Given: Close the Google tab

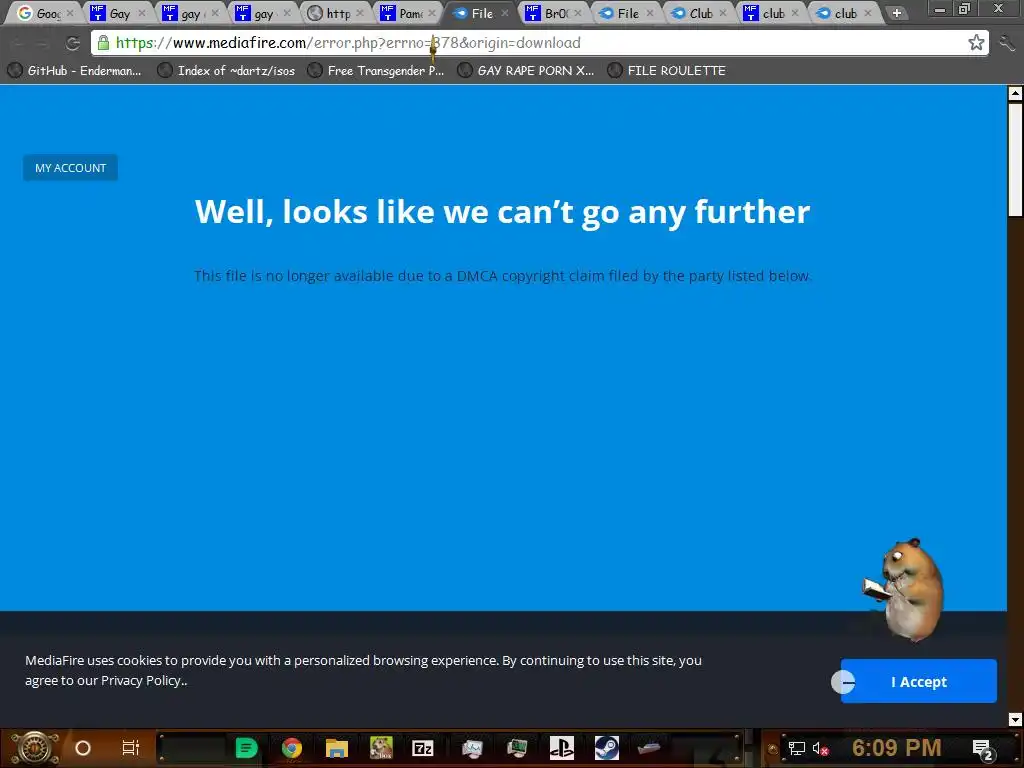Looking at the screenshot, I should 70,13.
